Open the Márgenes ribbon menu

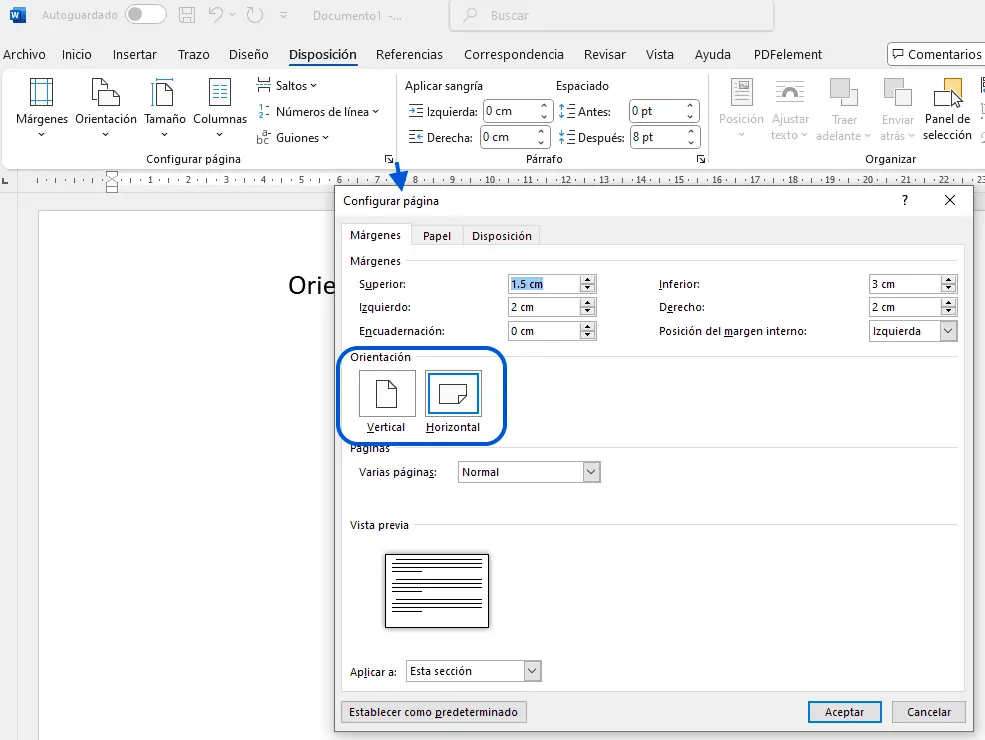[41, 107]
